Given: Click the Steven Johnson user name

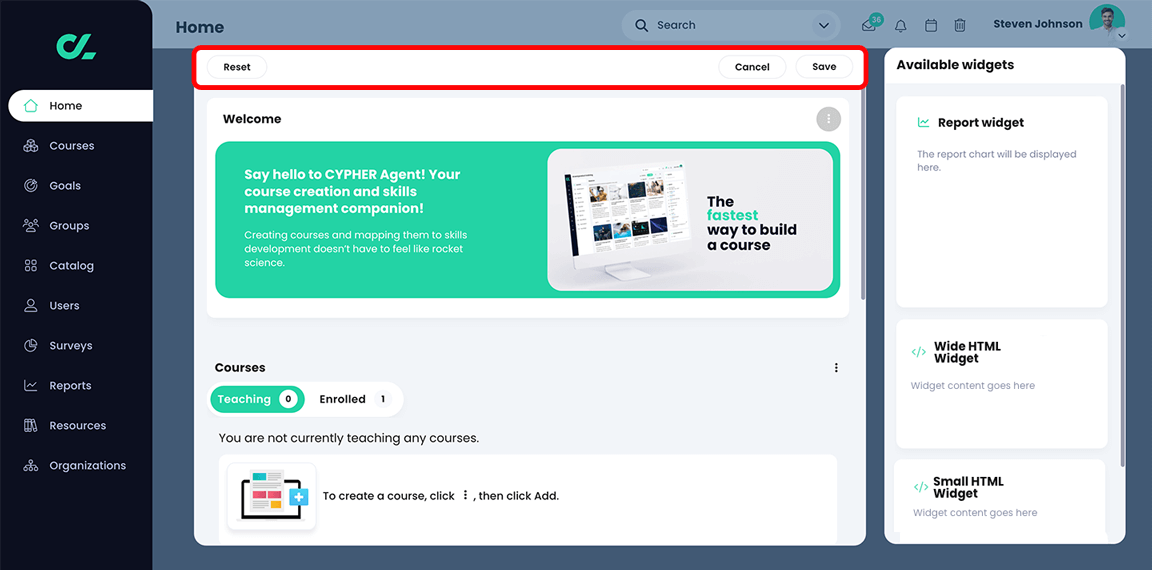Looking at the screenshot, I should click(x=1037, y=24).
